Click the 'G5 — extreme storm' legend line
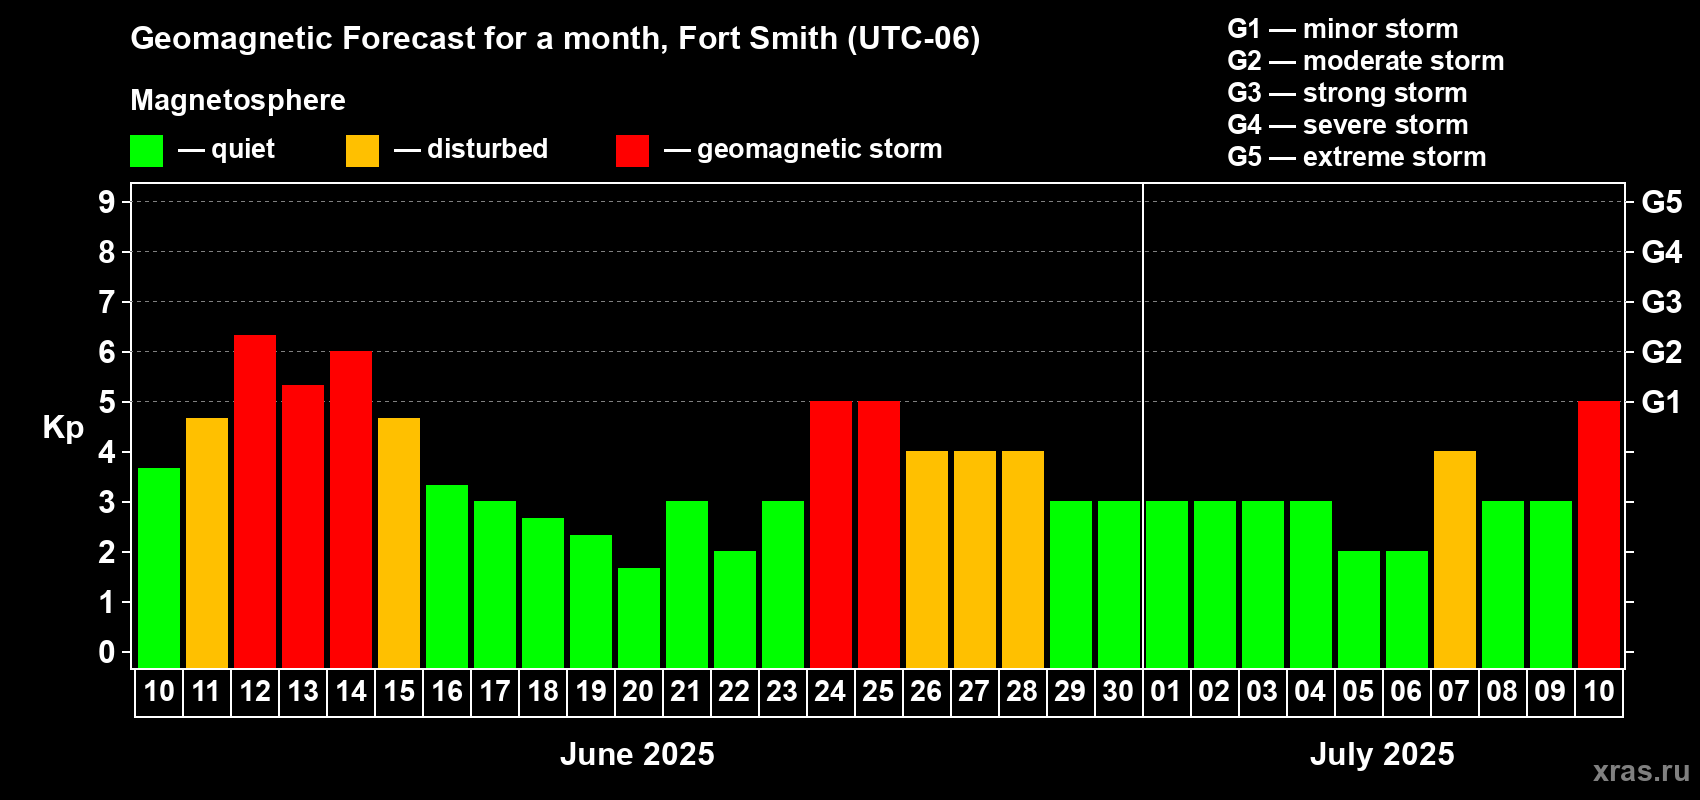Image resolution: width=1700 pixels, height=800 pixels. pyautogui.click(x=1357, y=157)
